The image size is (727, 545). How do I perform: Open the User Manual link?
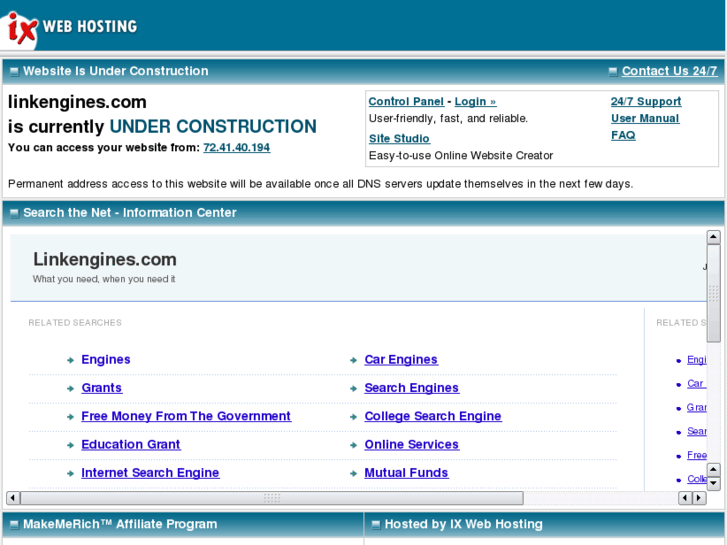(x=645, y=118)
